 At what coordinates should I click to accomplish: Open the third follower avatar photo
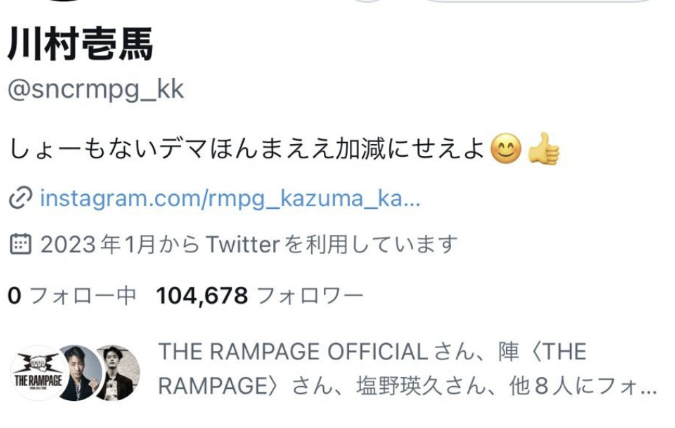click(118, 373)
